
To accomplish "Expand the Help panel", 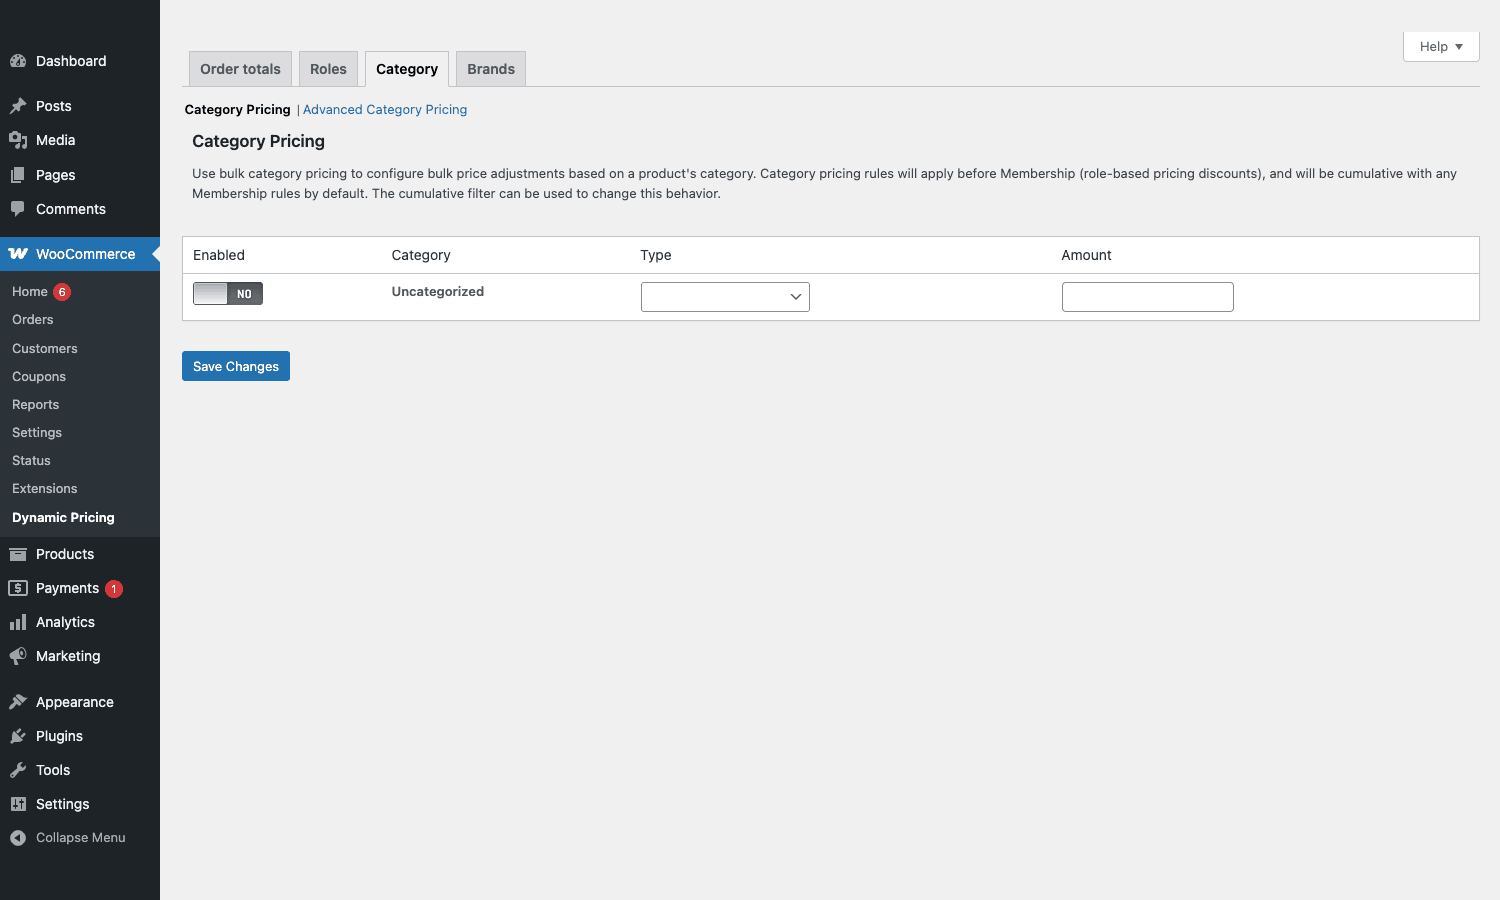I will (x=1441, y=46).
